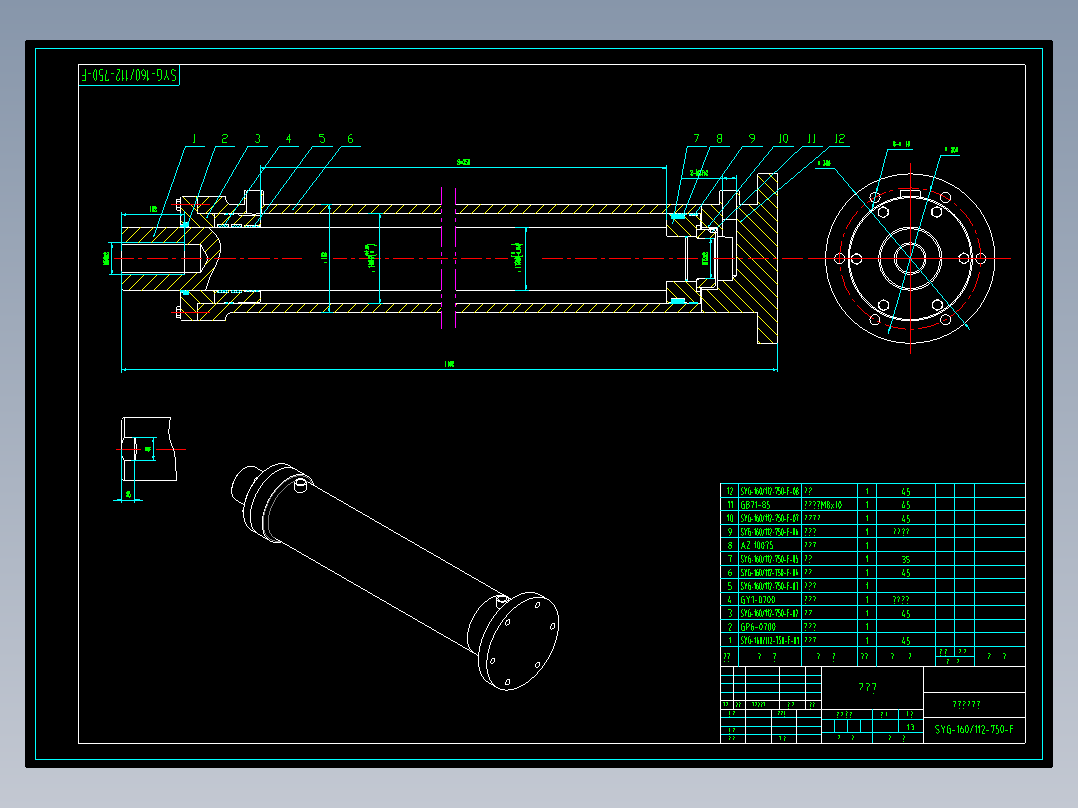Select balloon number 10 label
This screenshot has height=808, width=1078.
click(x=783, y=139)
